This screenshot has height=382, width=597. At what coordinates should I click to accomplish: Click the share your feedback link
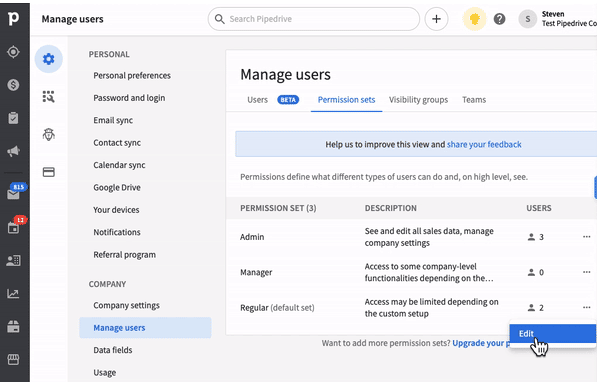(x=484, y=144)
